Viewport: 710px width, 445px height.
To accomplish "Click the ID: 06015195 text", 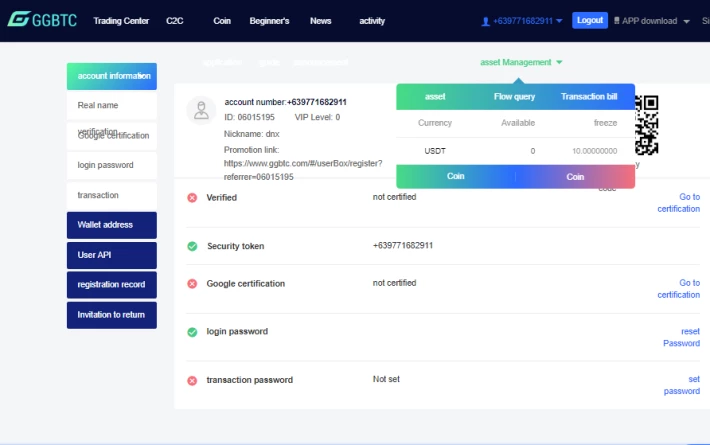I will 249,117.
